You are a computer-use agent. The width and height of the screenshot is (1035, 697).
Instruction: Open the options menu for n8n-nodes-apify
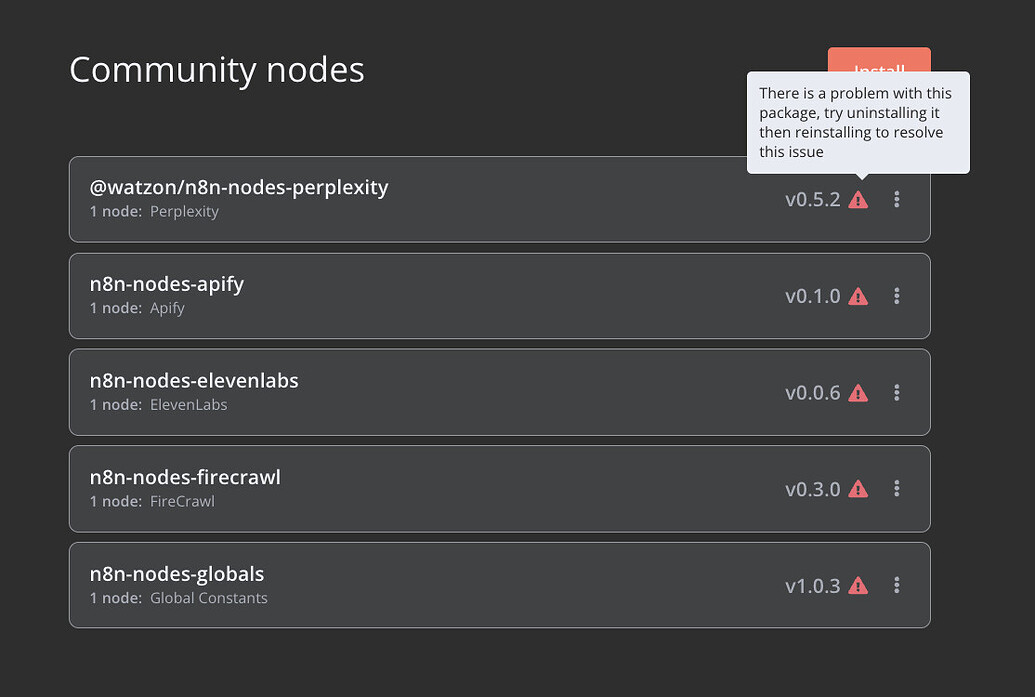pos(897,296)
